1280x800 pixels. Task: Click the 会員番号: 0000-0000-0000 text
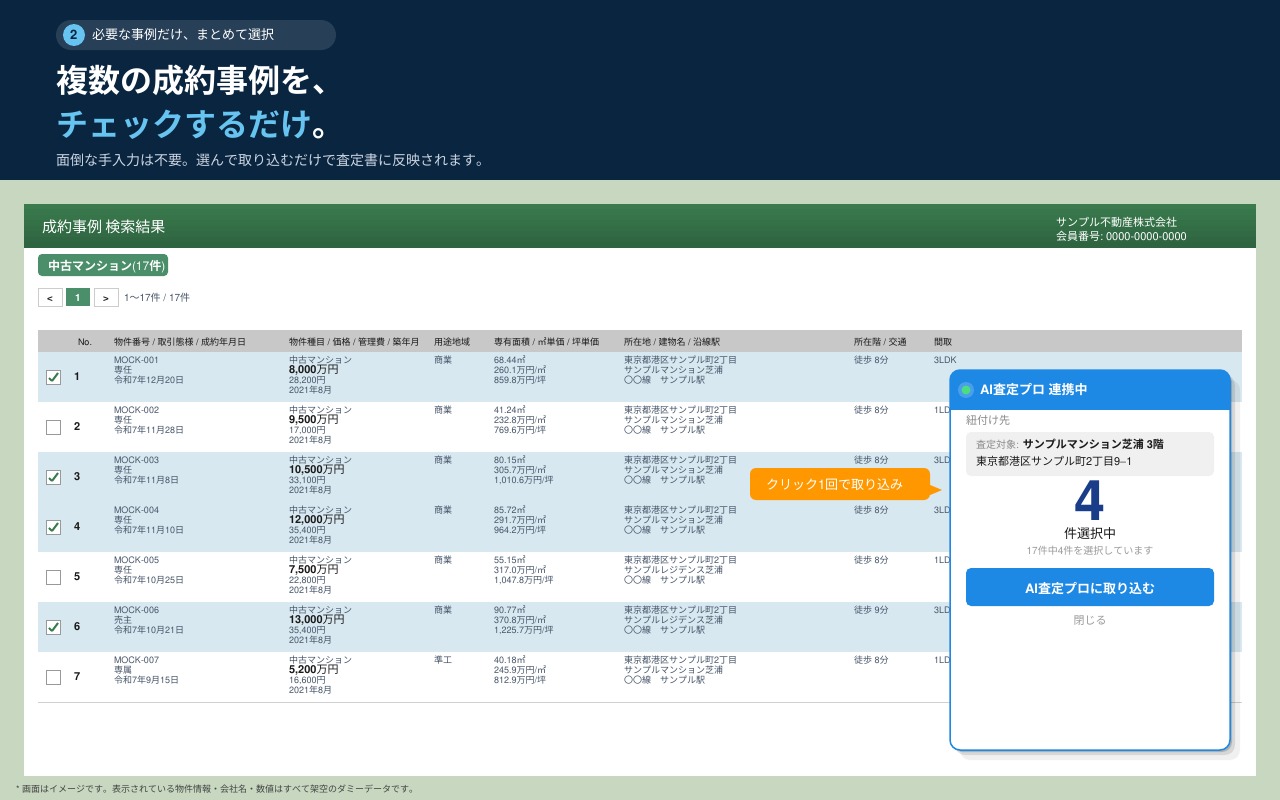point(1121,237)
